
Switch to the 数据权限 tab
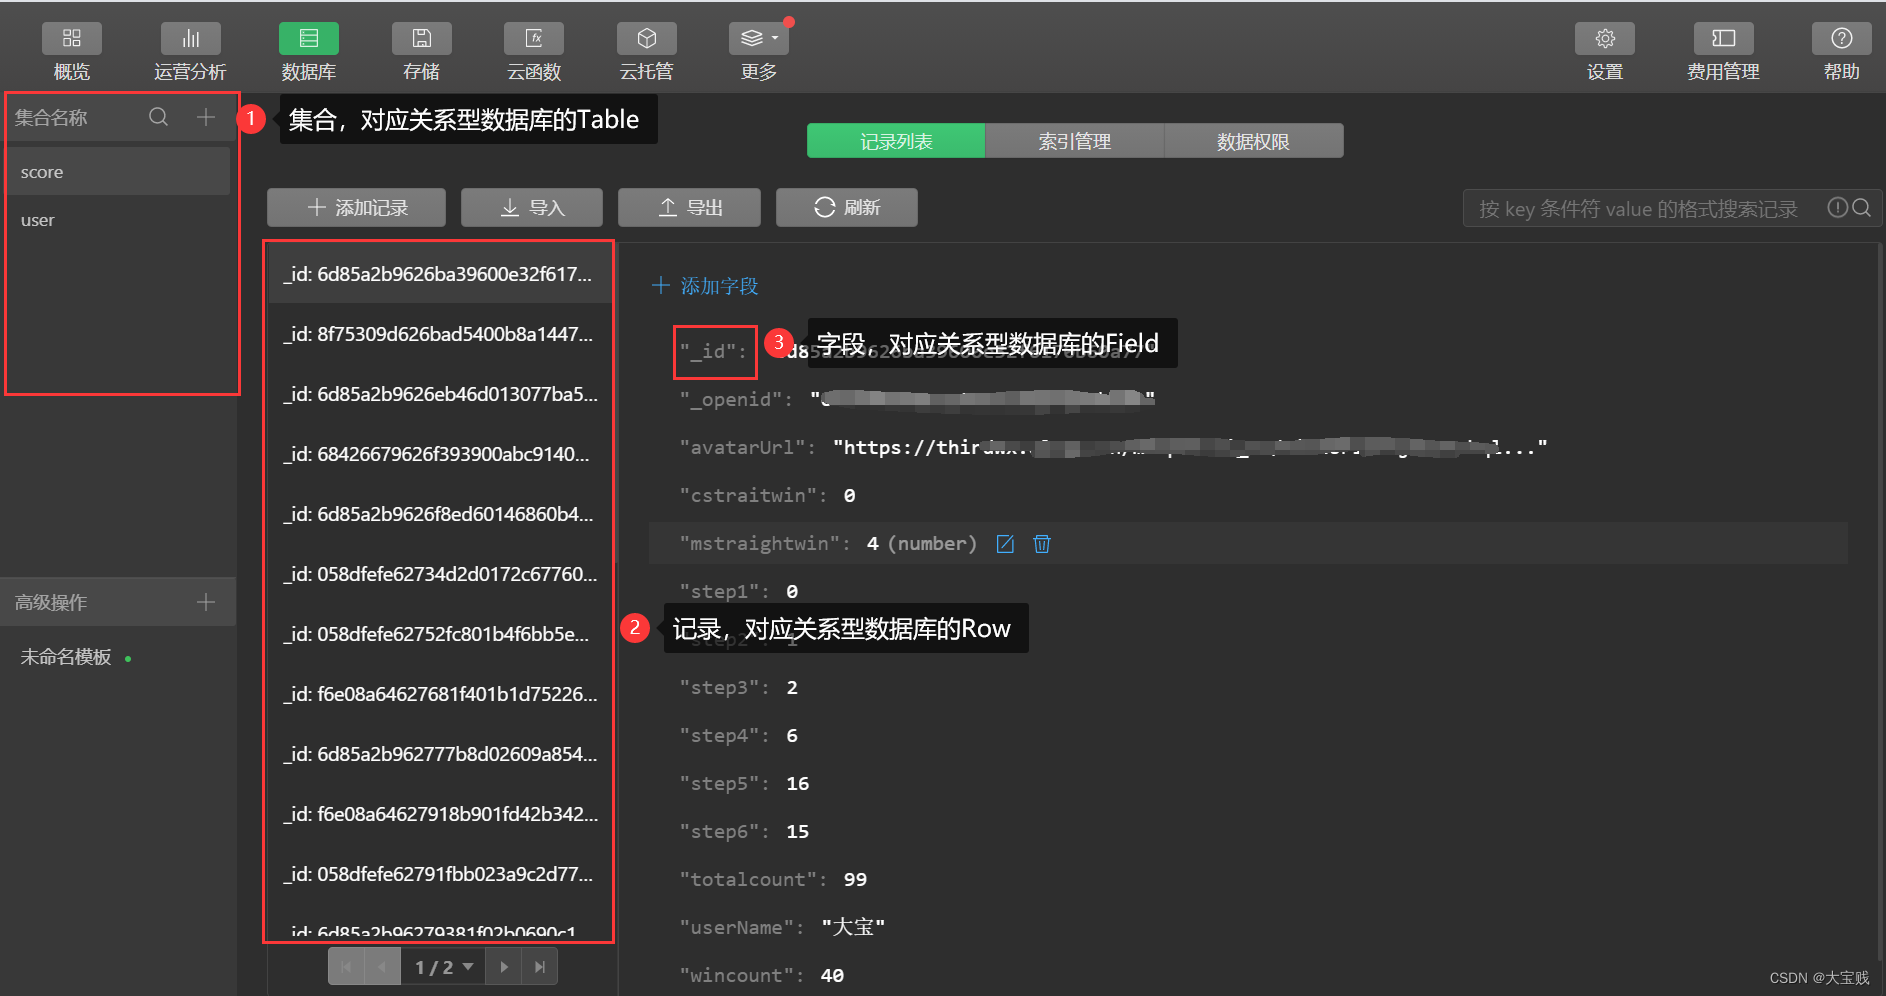1253,141
